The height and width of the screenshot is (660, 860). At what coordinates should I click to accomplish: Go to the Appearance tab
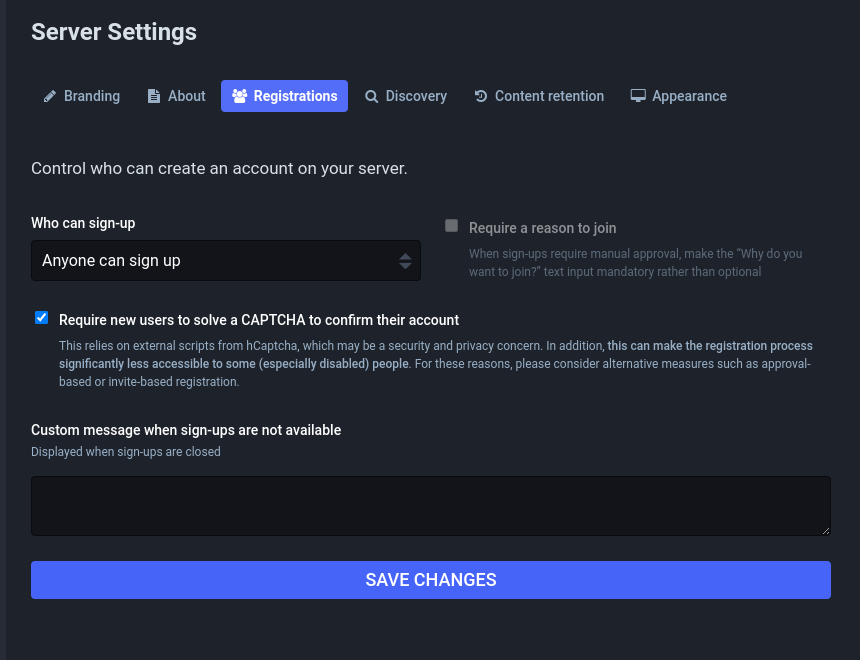pyautogui.click(x=678, y=96)
